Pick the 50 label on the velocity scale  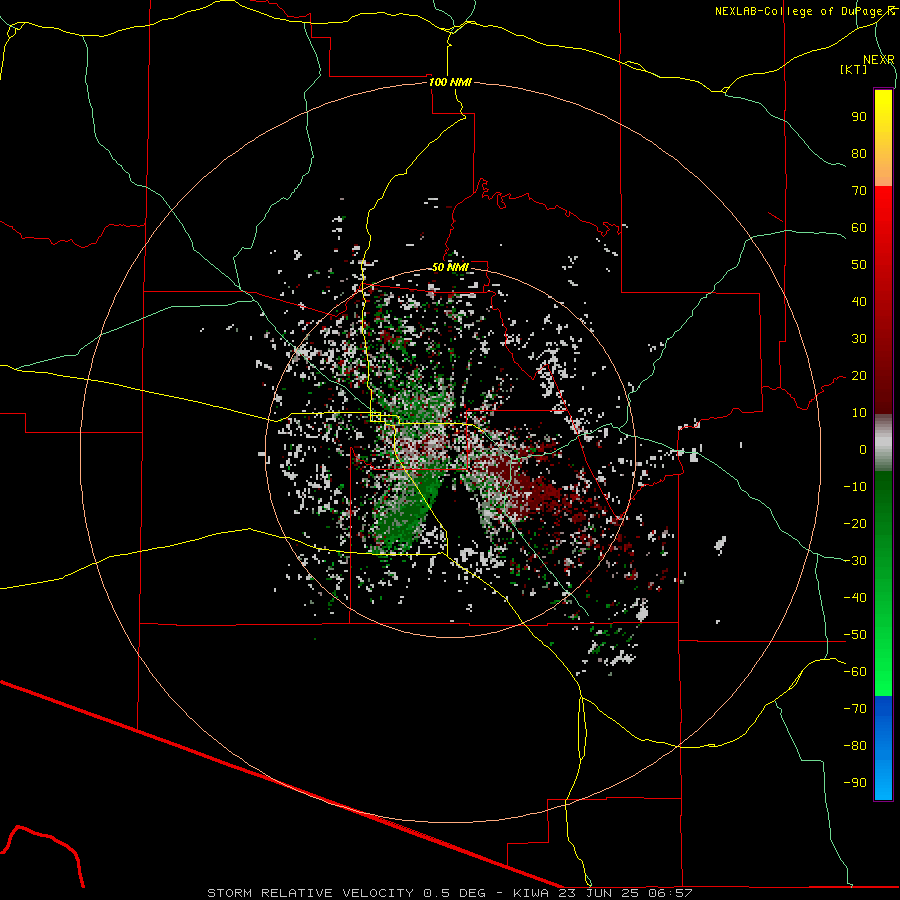(859, 265)
